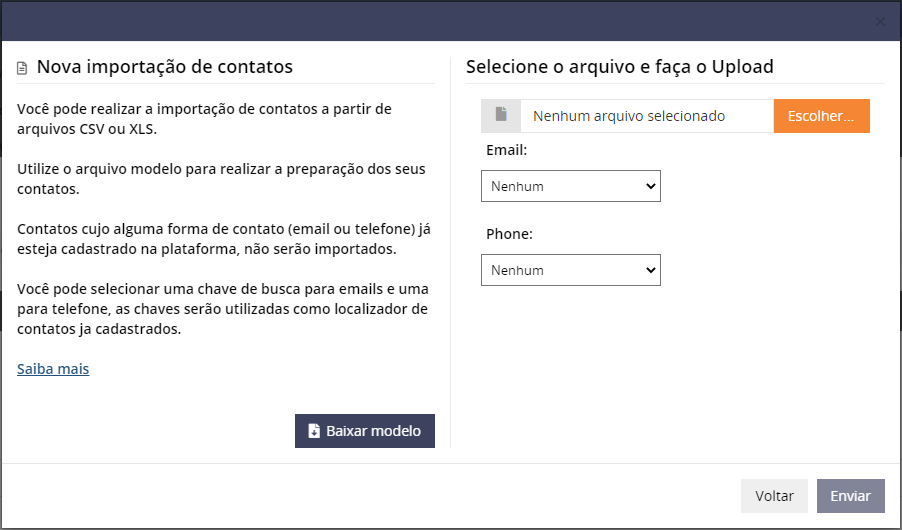Viewport: 902px width, 530px height.
Task: Click the Phone: field label
Action: pyautogui.click(x=510, y=234)
